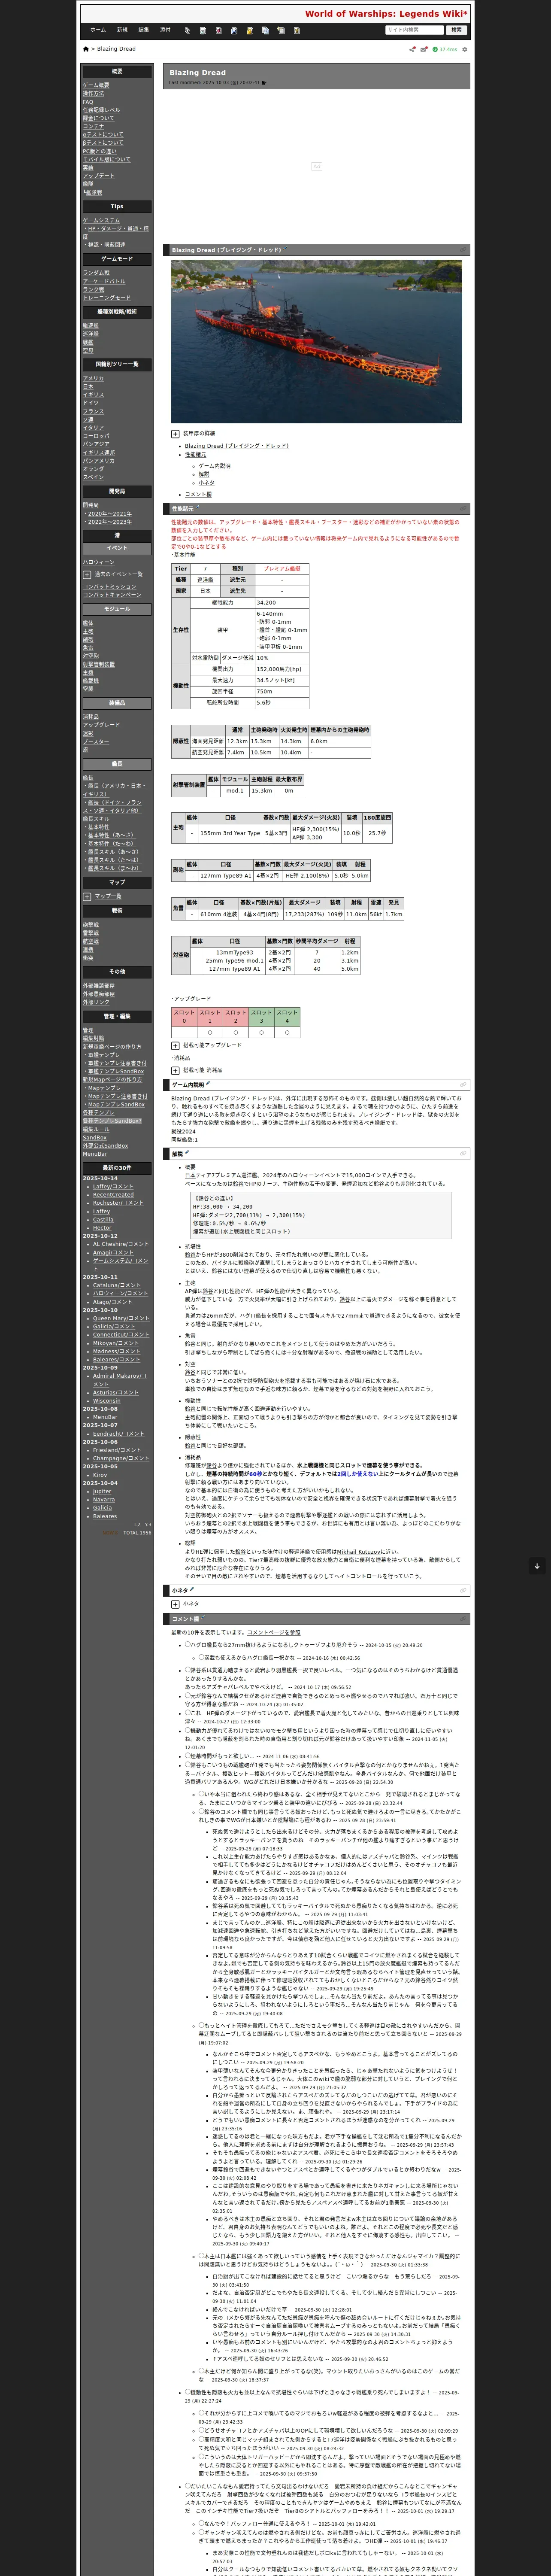Click the Mikhail Kutuzov link in 解説
This screenshot has width=551, height=2576.
359,1552
